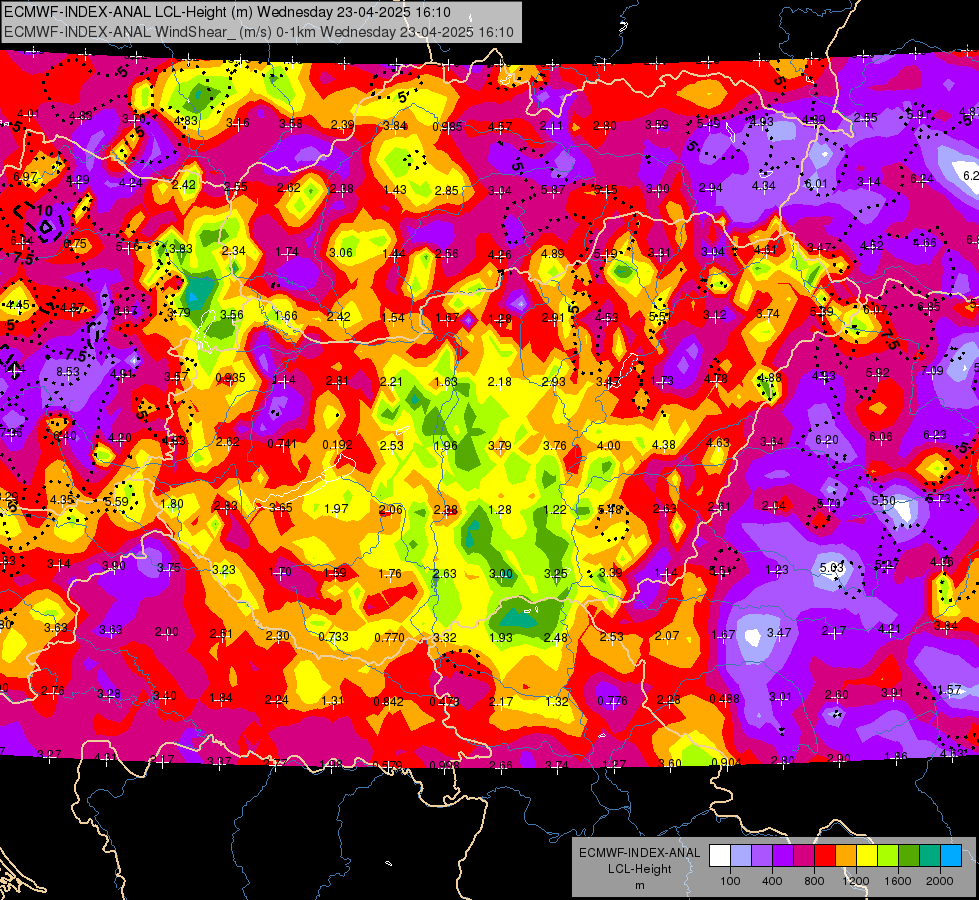Viewport: 979px width, 900px height.
Task: Click the wind shear value 6.24
Action: coord(922,179)
